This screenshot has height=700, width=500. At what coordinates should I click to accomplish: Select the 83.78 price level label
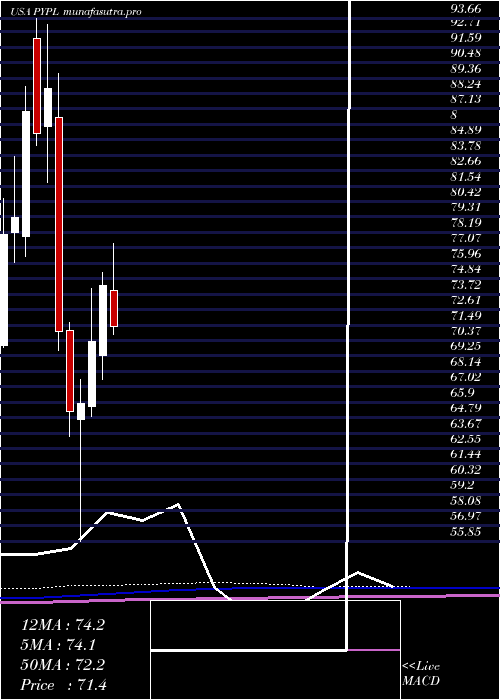(466, 146)
